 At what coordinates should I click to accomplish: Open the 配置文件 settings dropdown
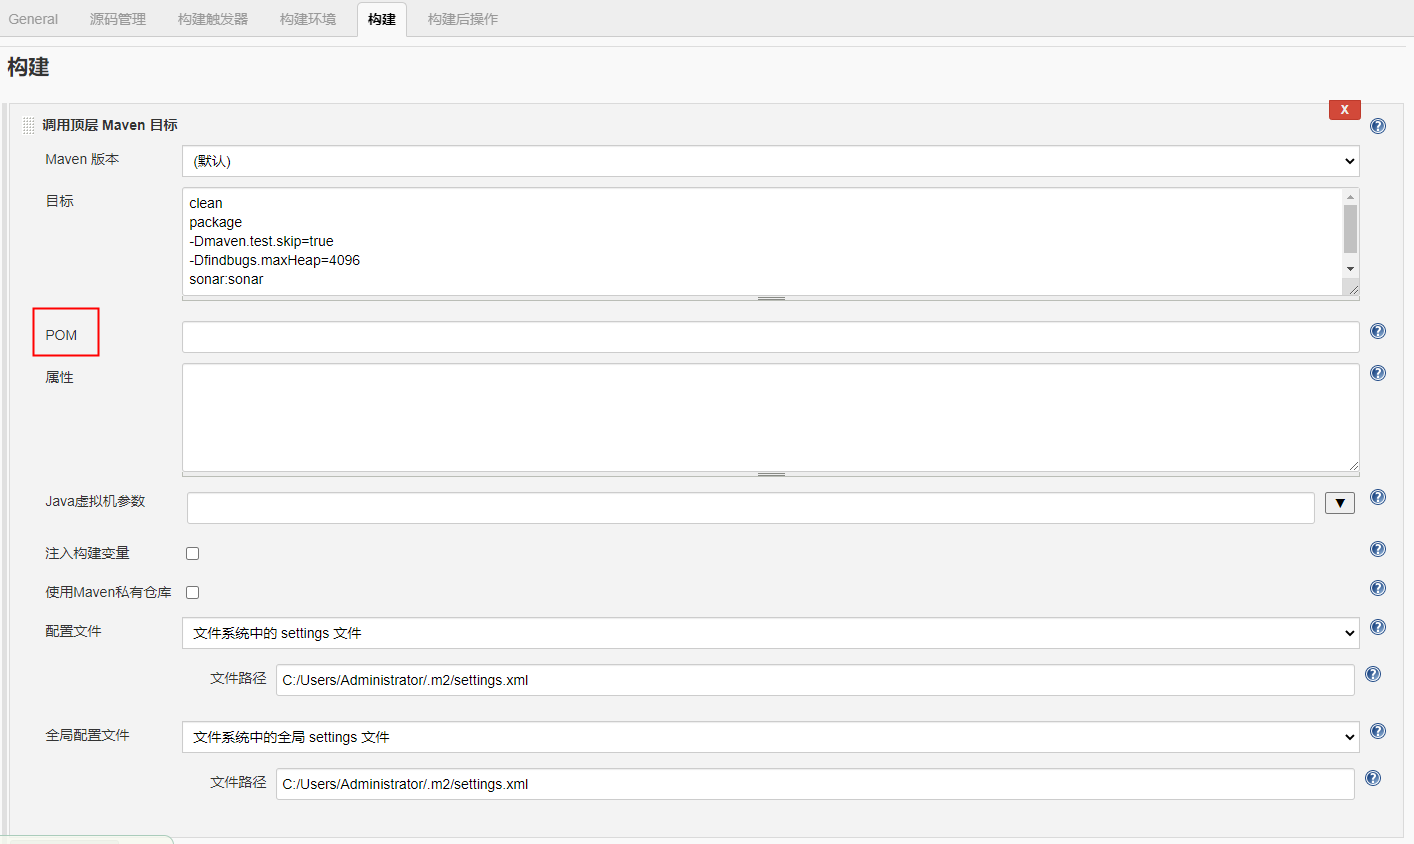point(770,633)
